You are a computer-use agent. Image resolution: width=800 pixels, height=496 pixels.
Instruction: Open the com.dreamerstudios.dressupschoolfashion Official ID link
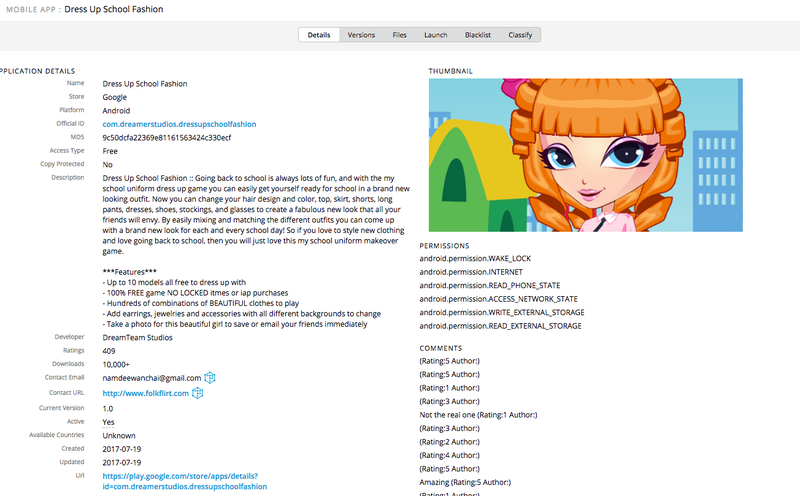179,124
